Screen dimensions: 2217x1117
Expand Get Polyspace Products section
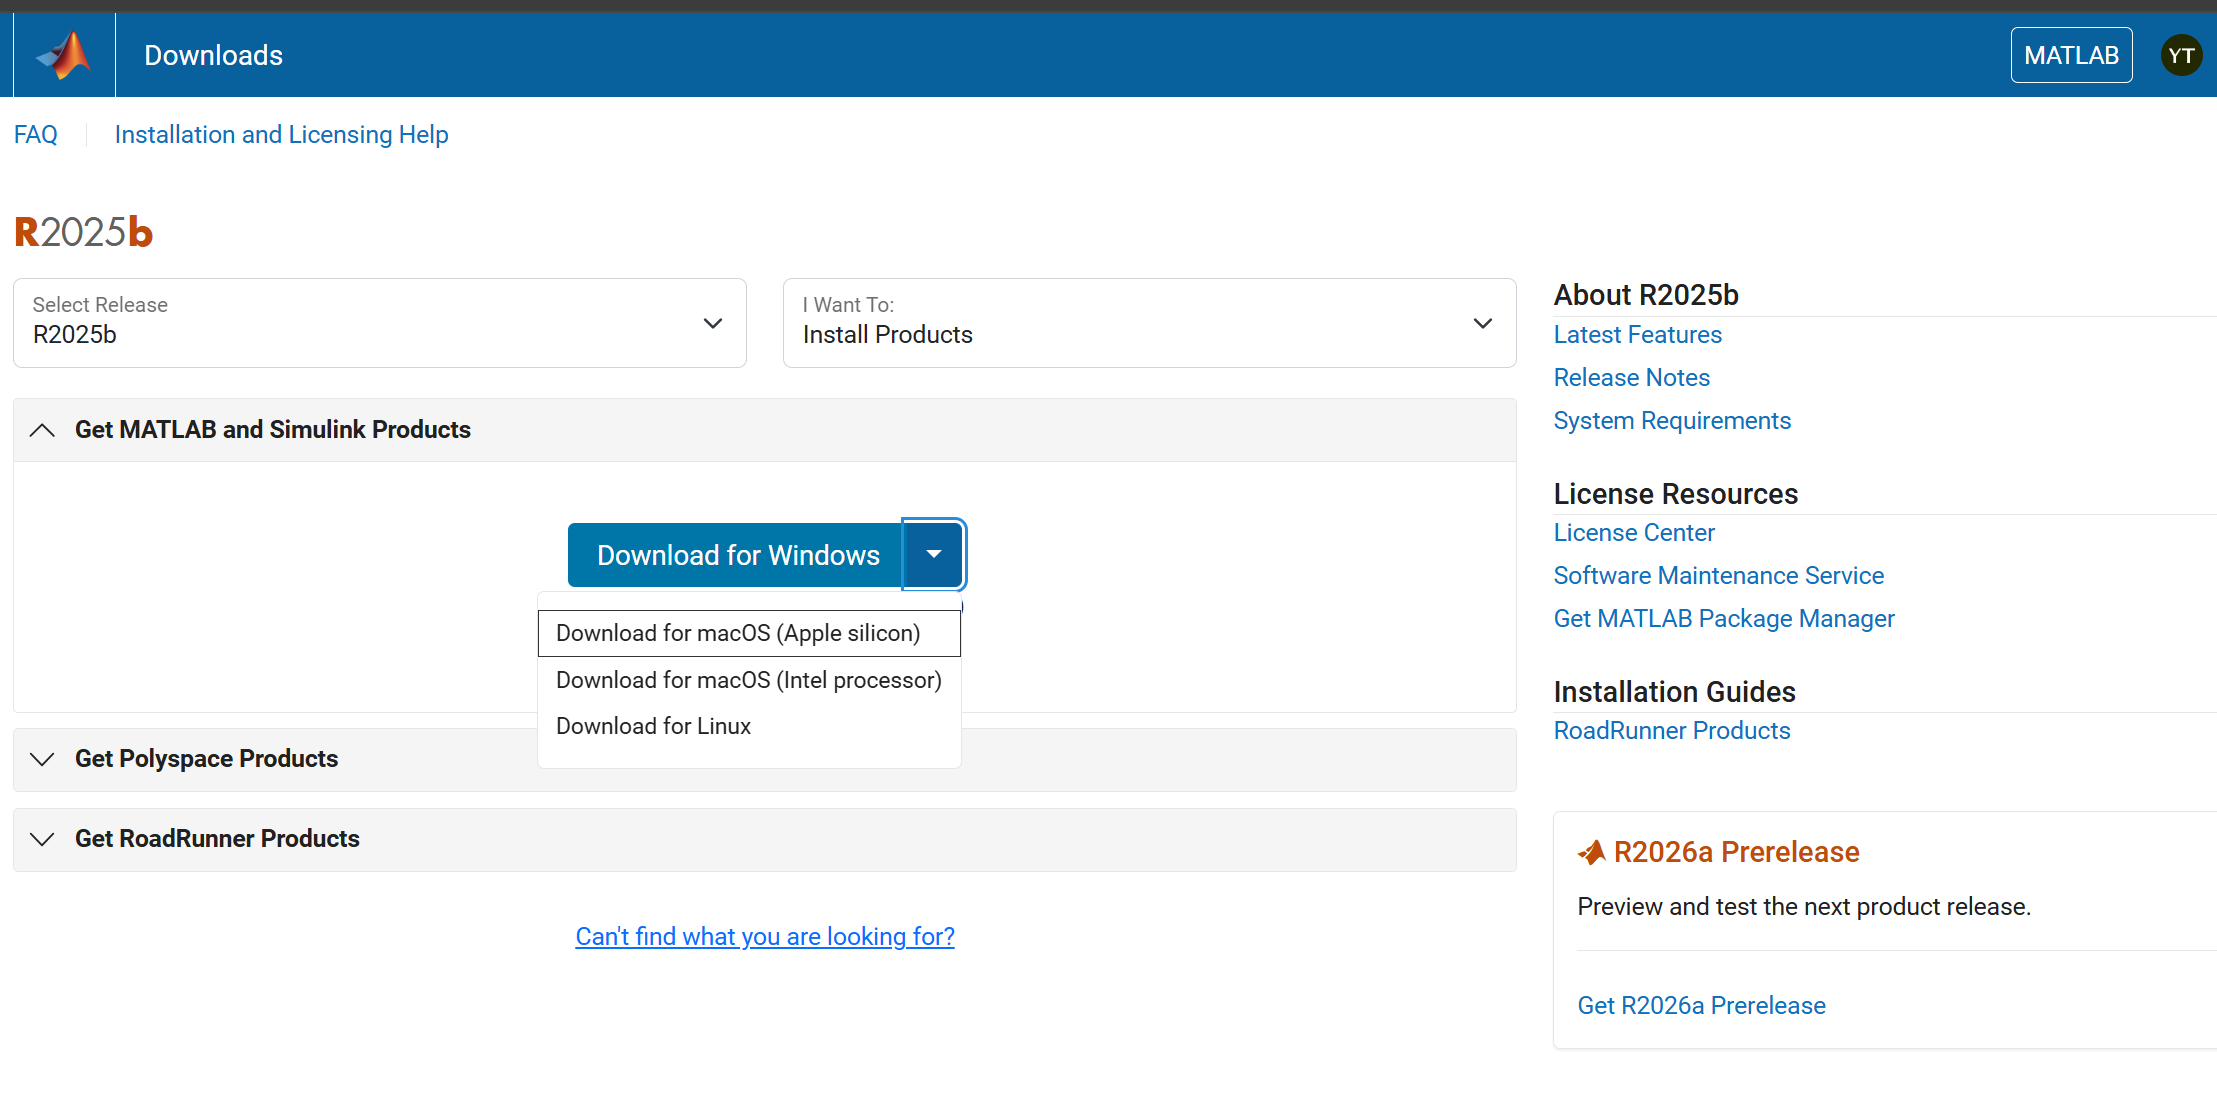coord(42,759)
